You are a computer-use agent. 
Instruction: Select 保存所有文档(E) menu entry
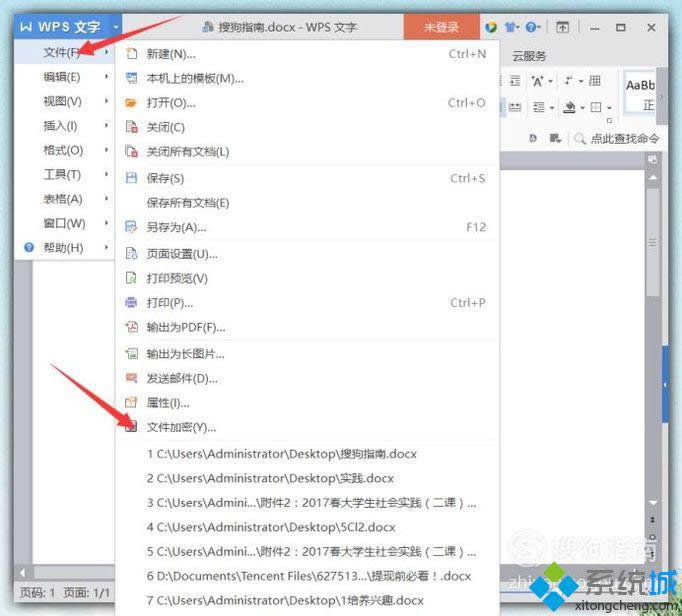[x=306, y=203]
